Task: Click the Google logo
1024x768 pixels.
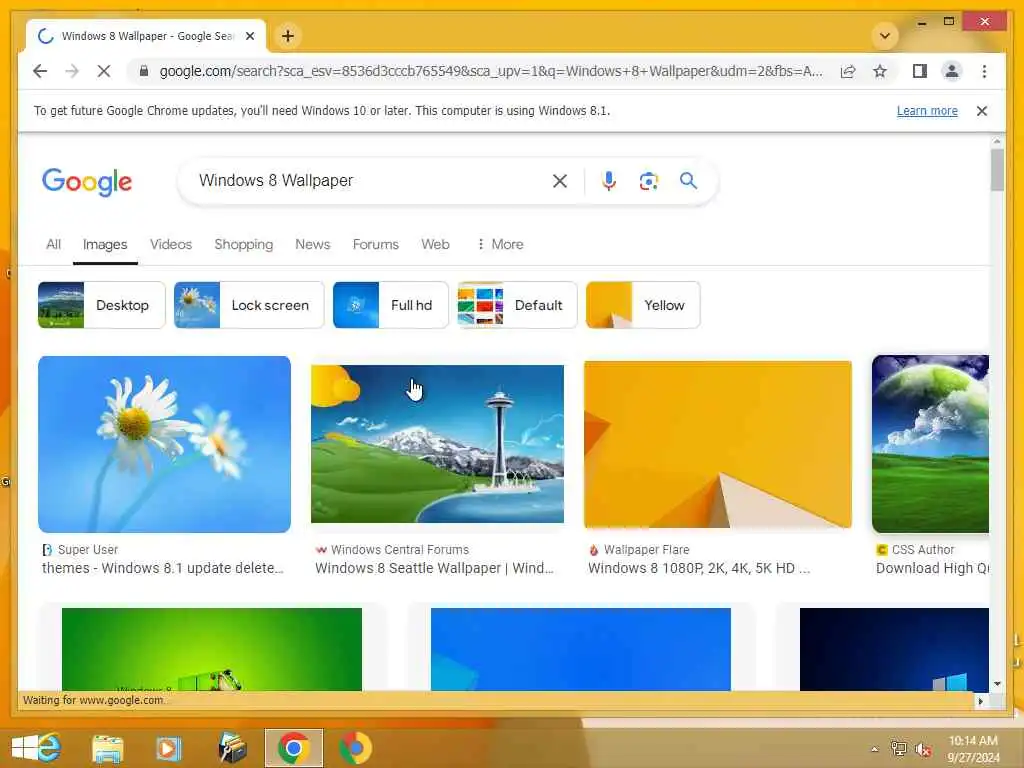Action: point(87,182)
